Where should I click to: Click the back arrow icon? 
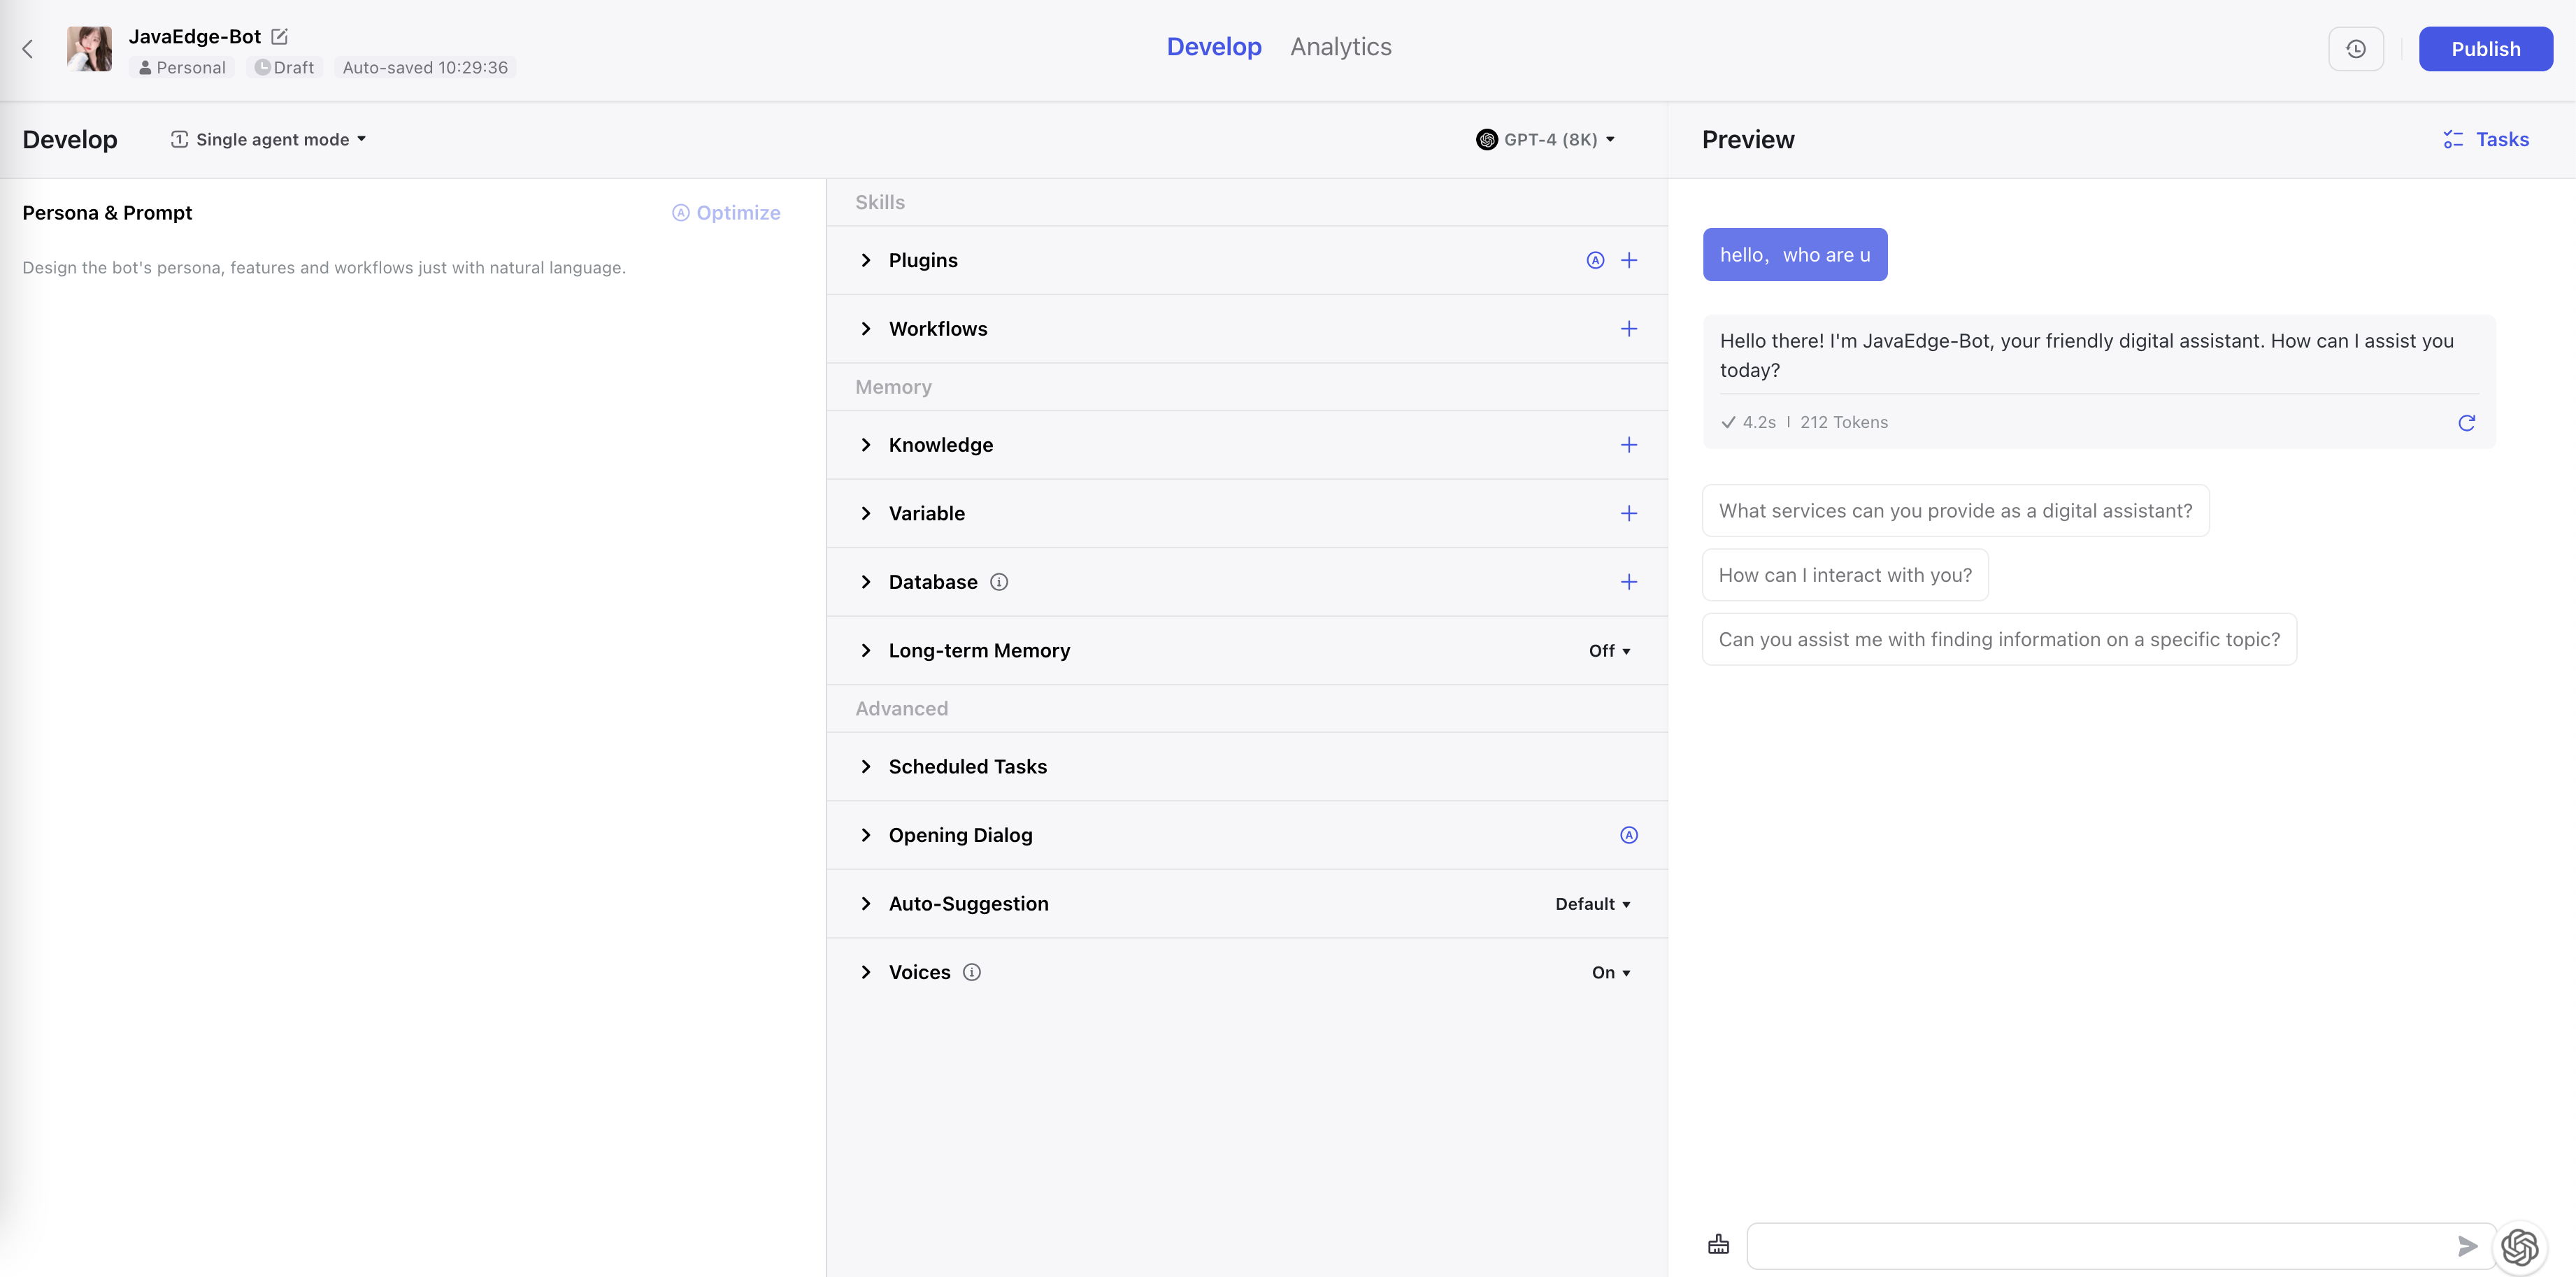[x=28, y=49]
